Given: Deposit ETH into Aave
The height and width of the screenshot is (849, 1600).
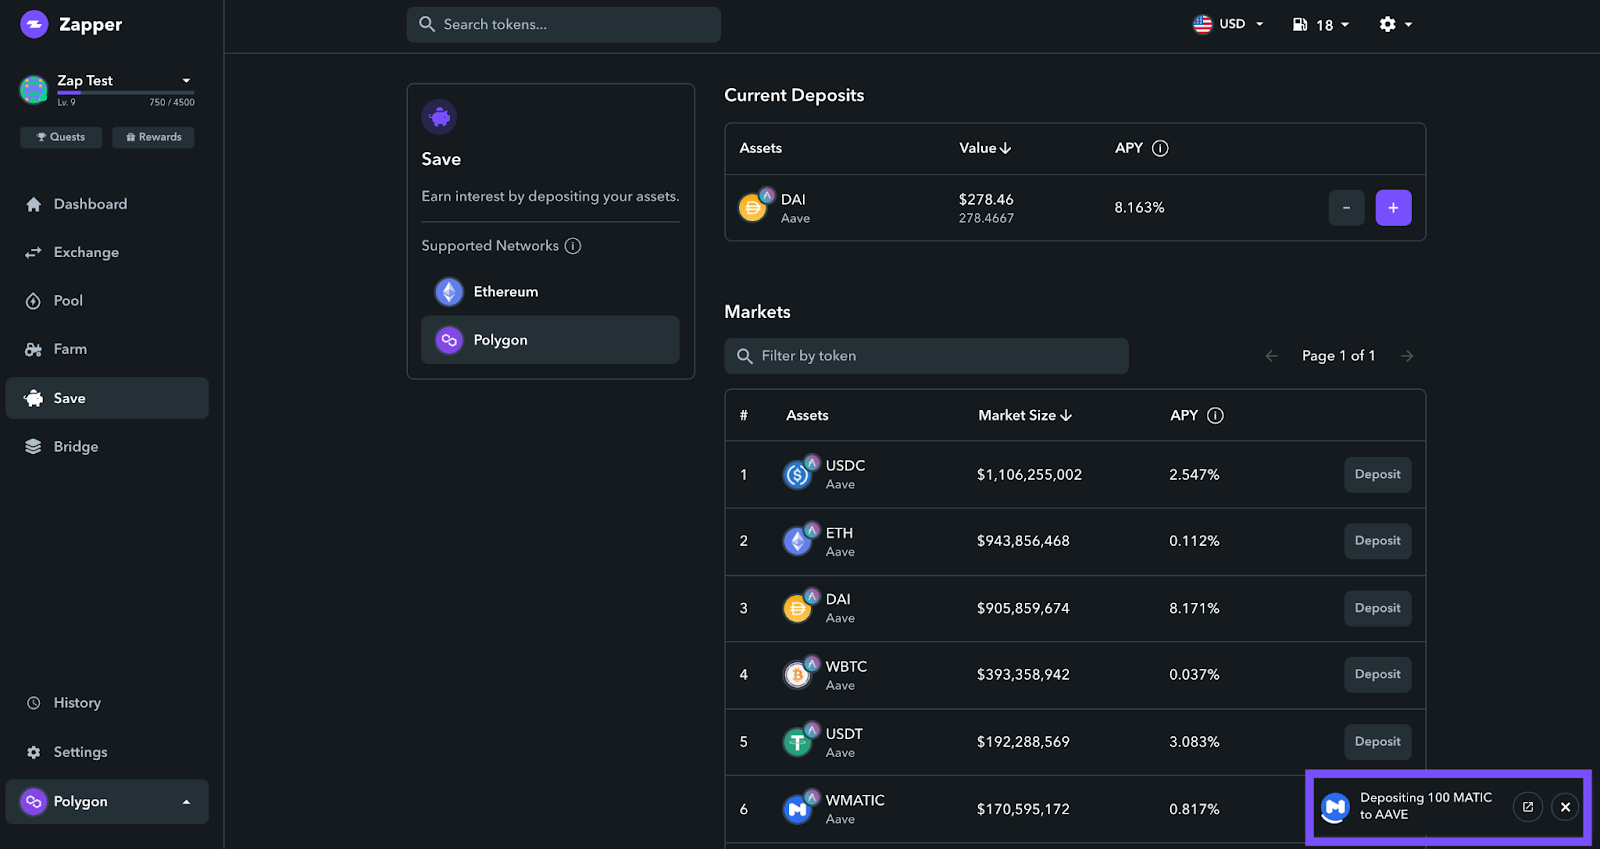Looking at the screenshot, I should pyautogui.click(x=1377, y=541).
